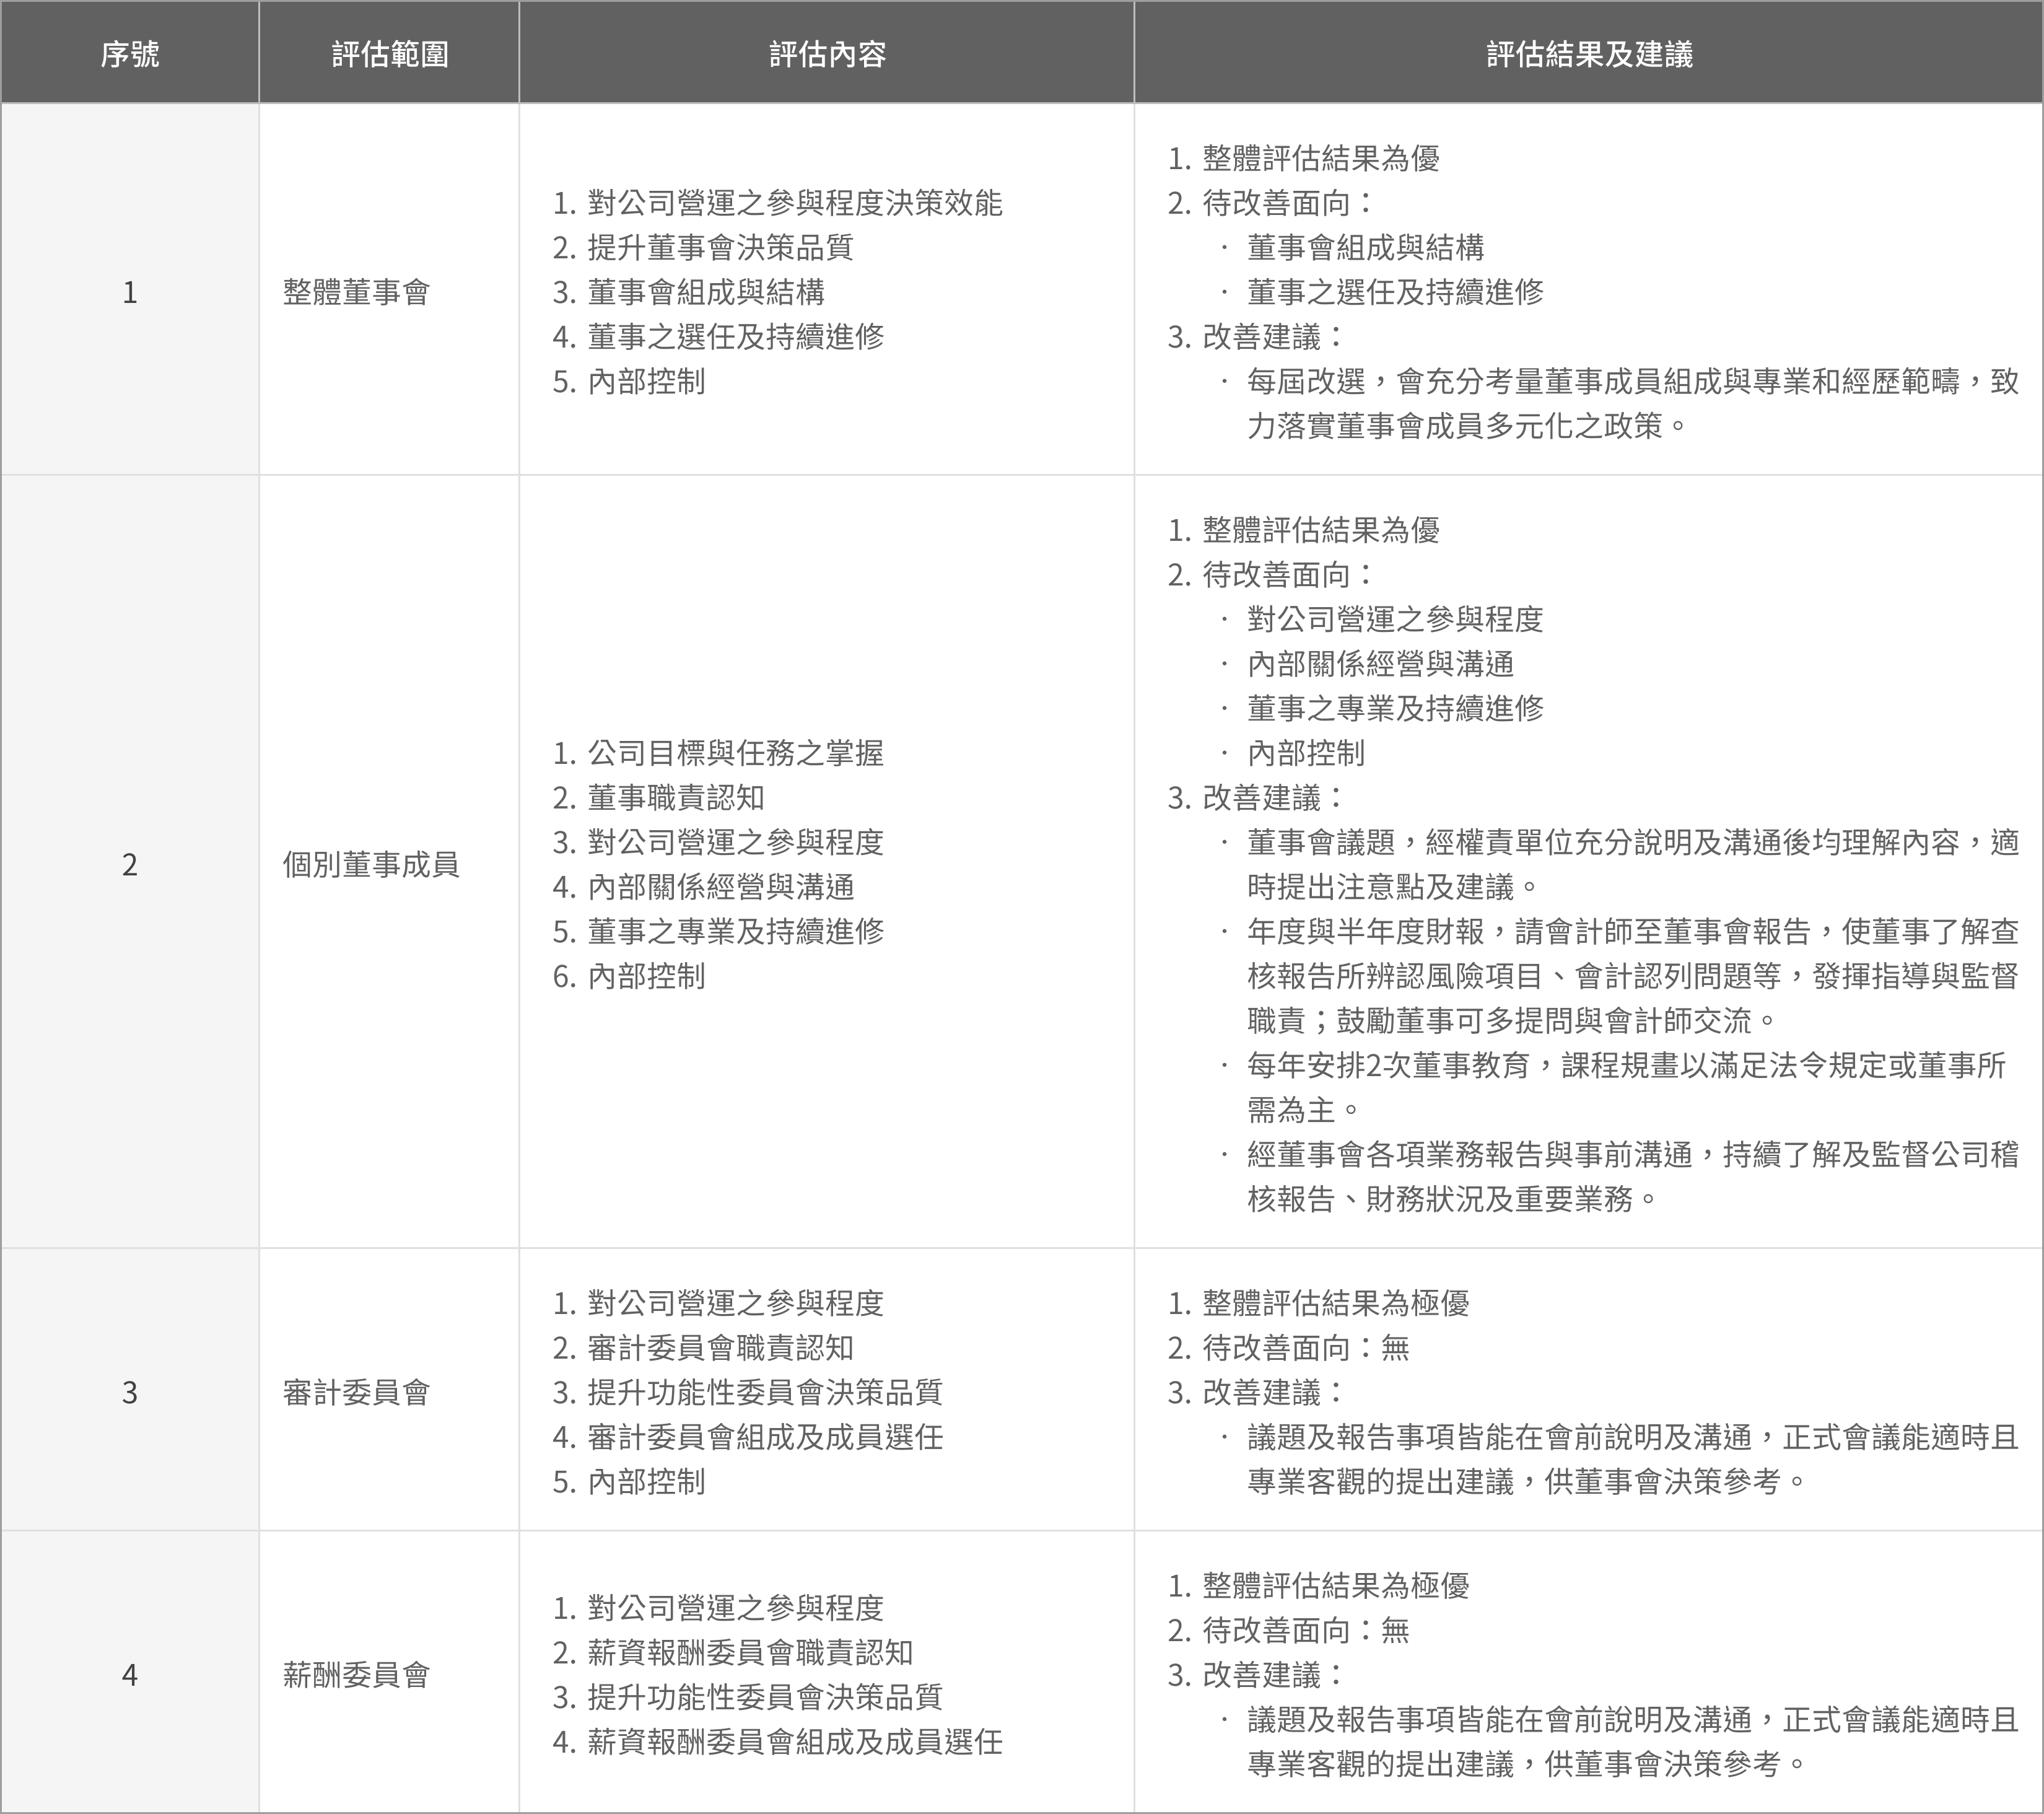The image size is (2044, 1814).
Task: Click the text 審計委員會組成及成員選任
Action: click(765, 1437)
